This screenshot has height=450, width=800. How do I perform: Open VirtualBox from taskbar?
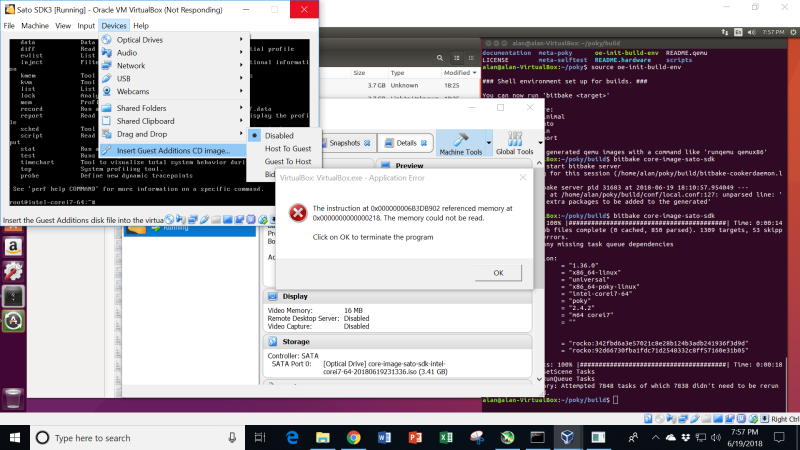(x=567, y=438)
